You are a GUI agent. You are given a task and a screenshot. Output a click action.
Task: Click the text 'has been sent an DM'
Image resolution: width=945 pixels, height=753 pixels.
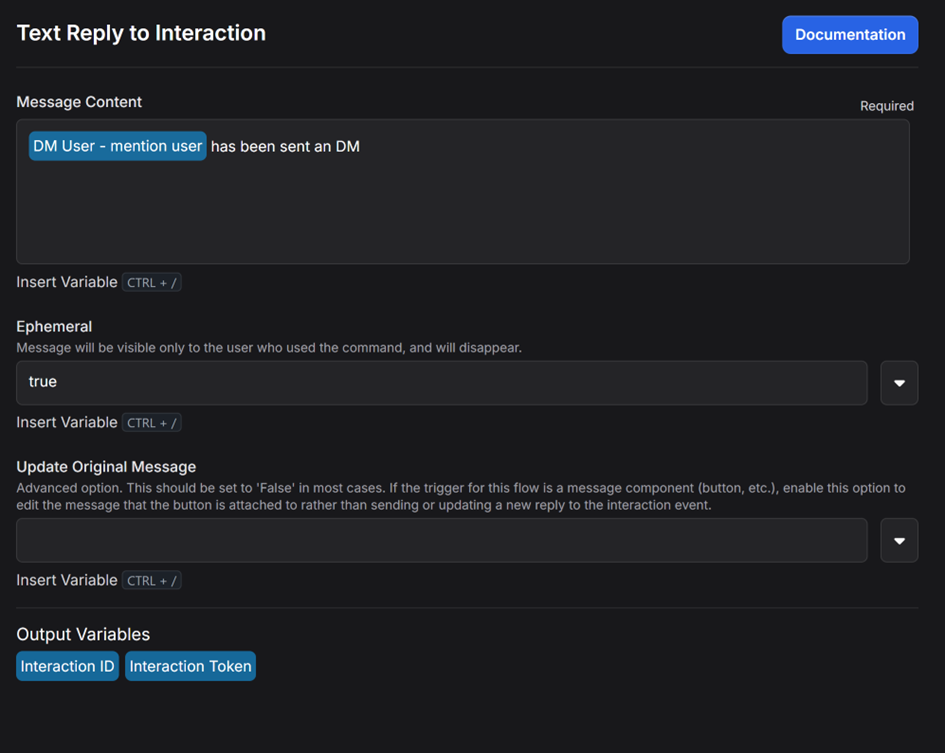(x=285, y=147)
